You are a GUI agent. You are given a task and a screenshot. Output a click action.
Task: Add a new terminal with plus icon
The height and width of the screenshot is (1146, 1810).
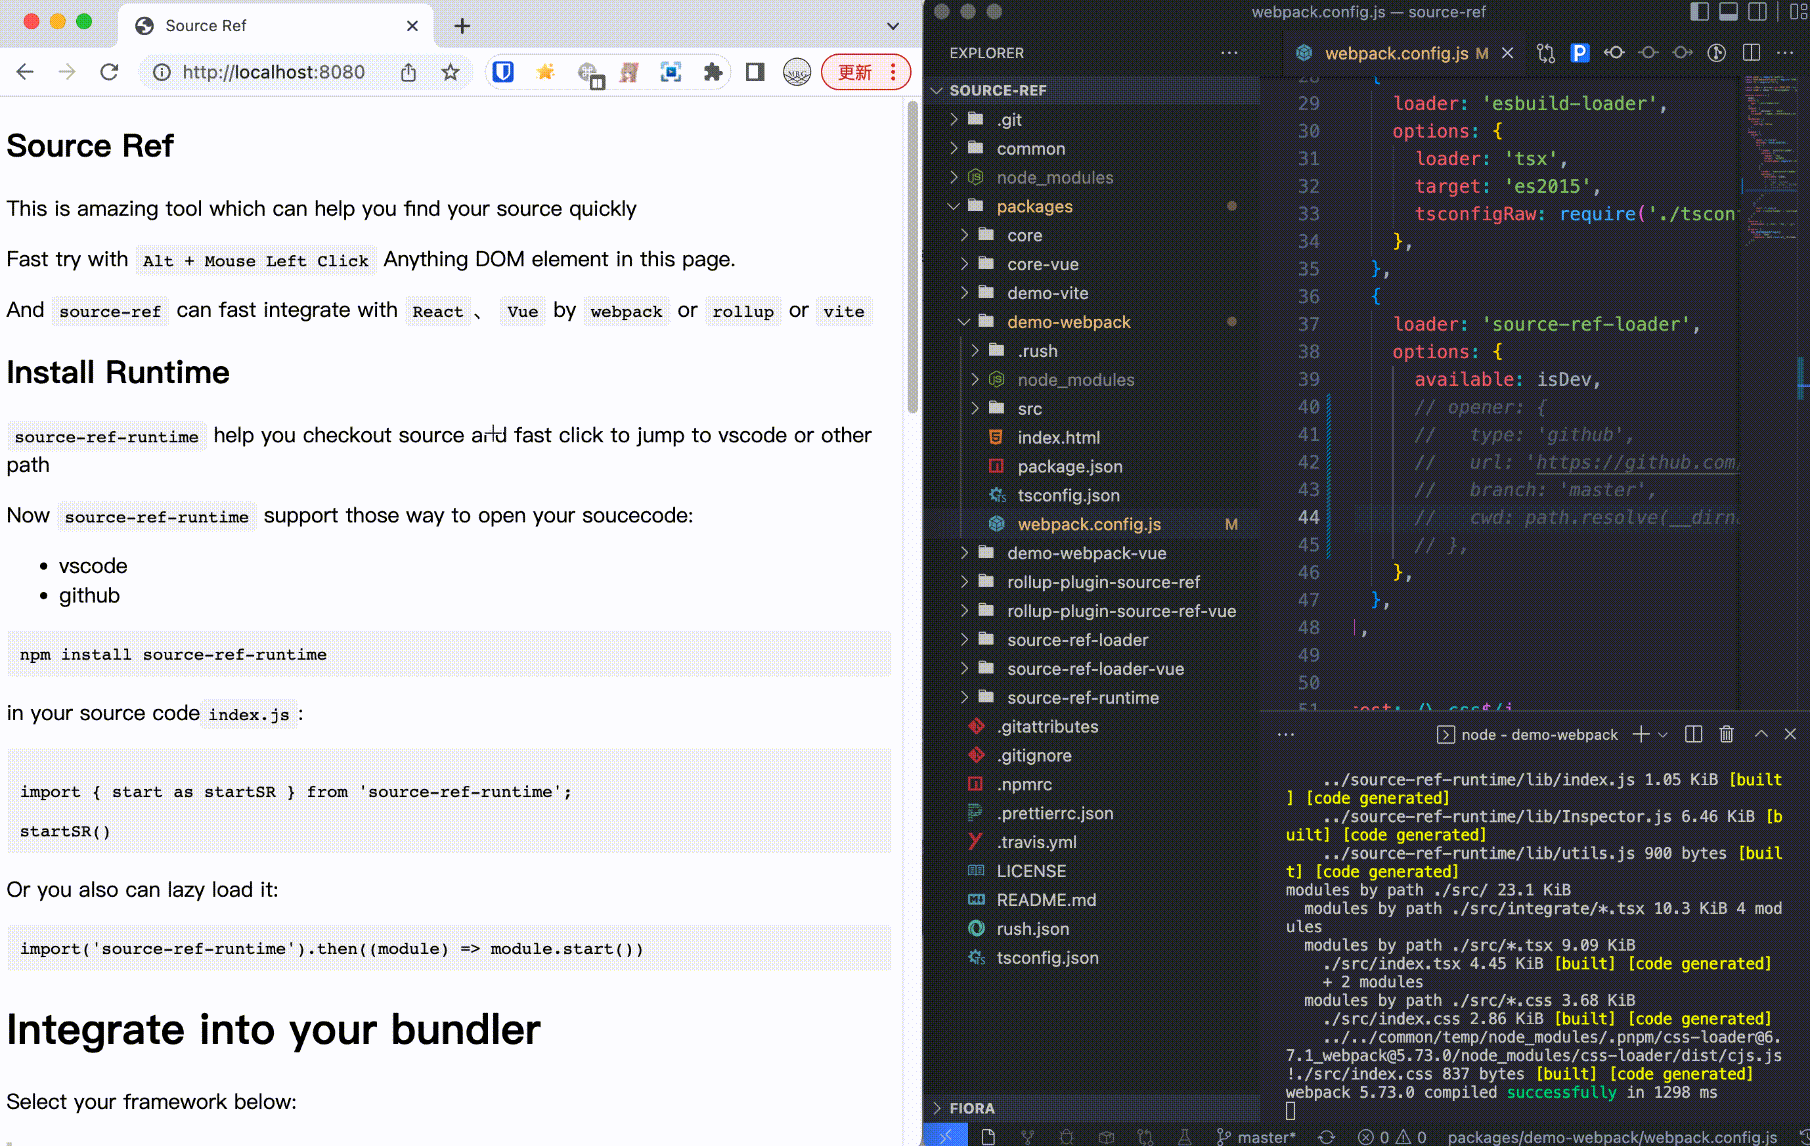point(1640,735)
